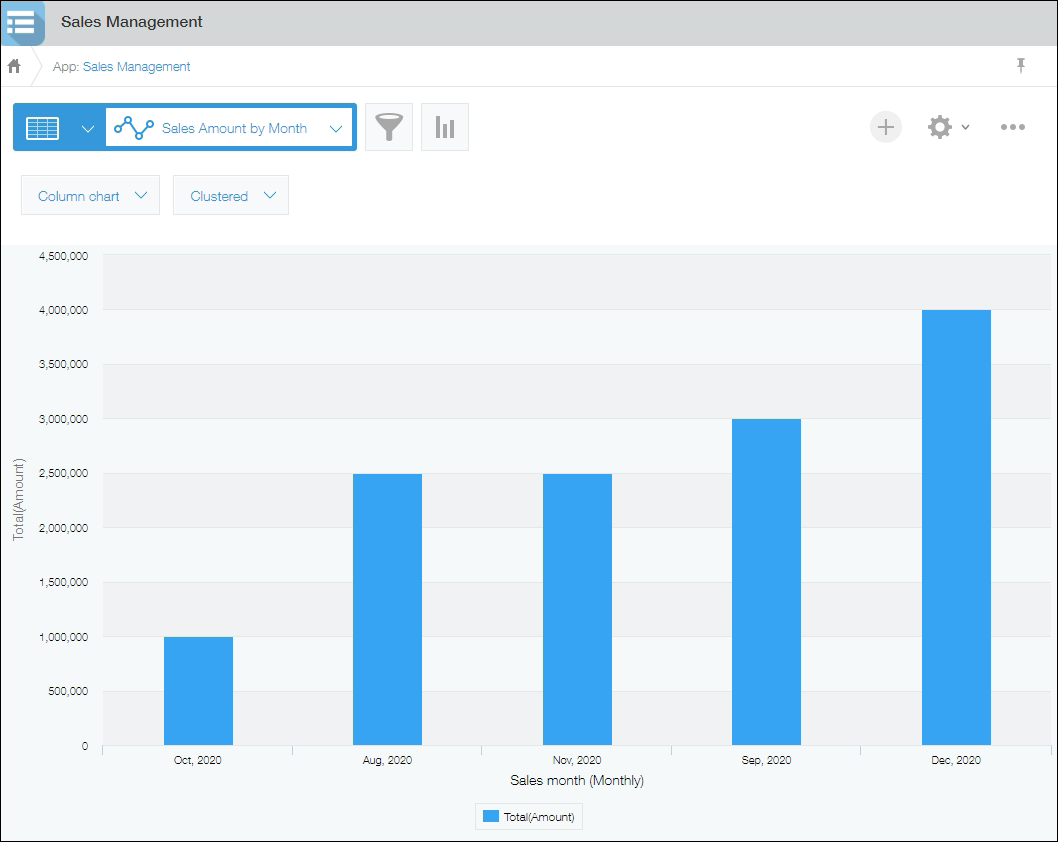Open the Sales Amount by Month view dropdown
Image resolution: width=1058 pixels, height=842 pixels.
337,127
